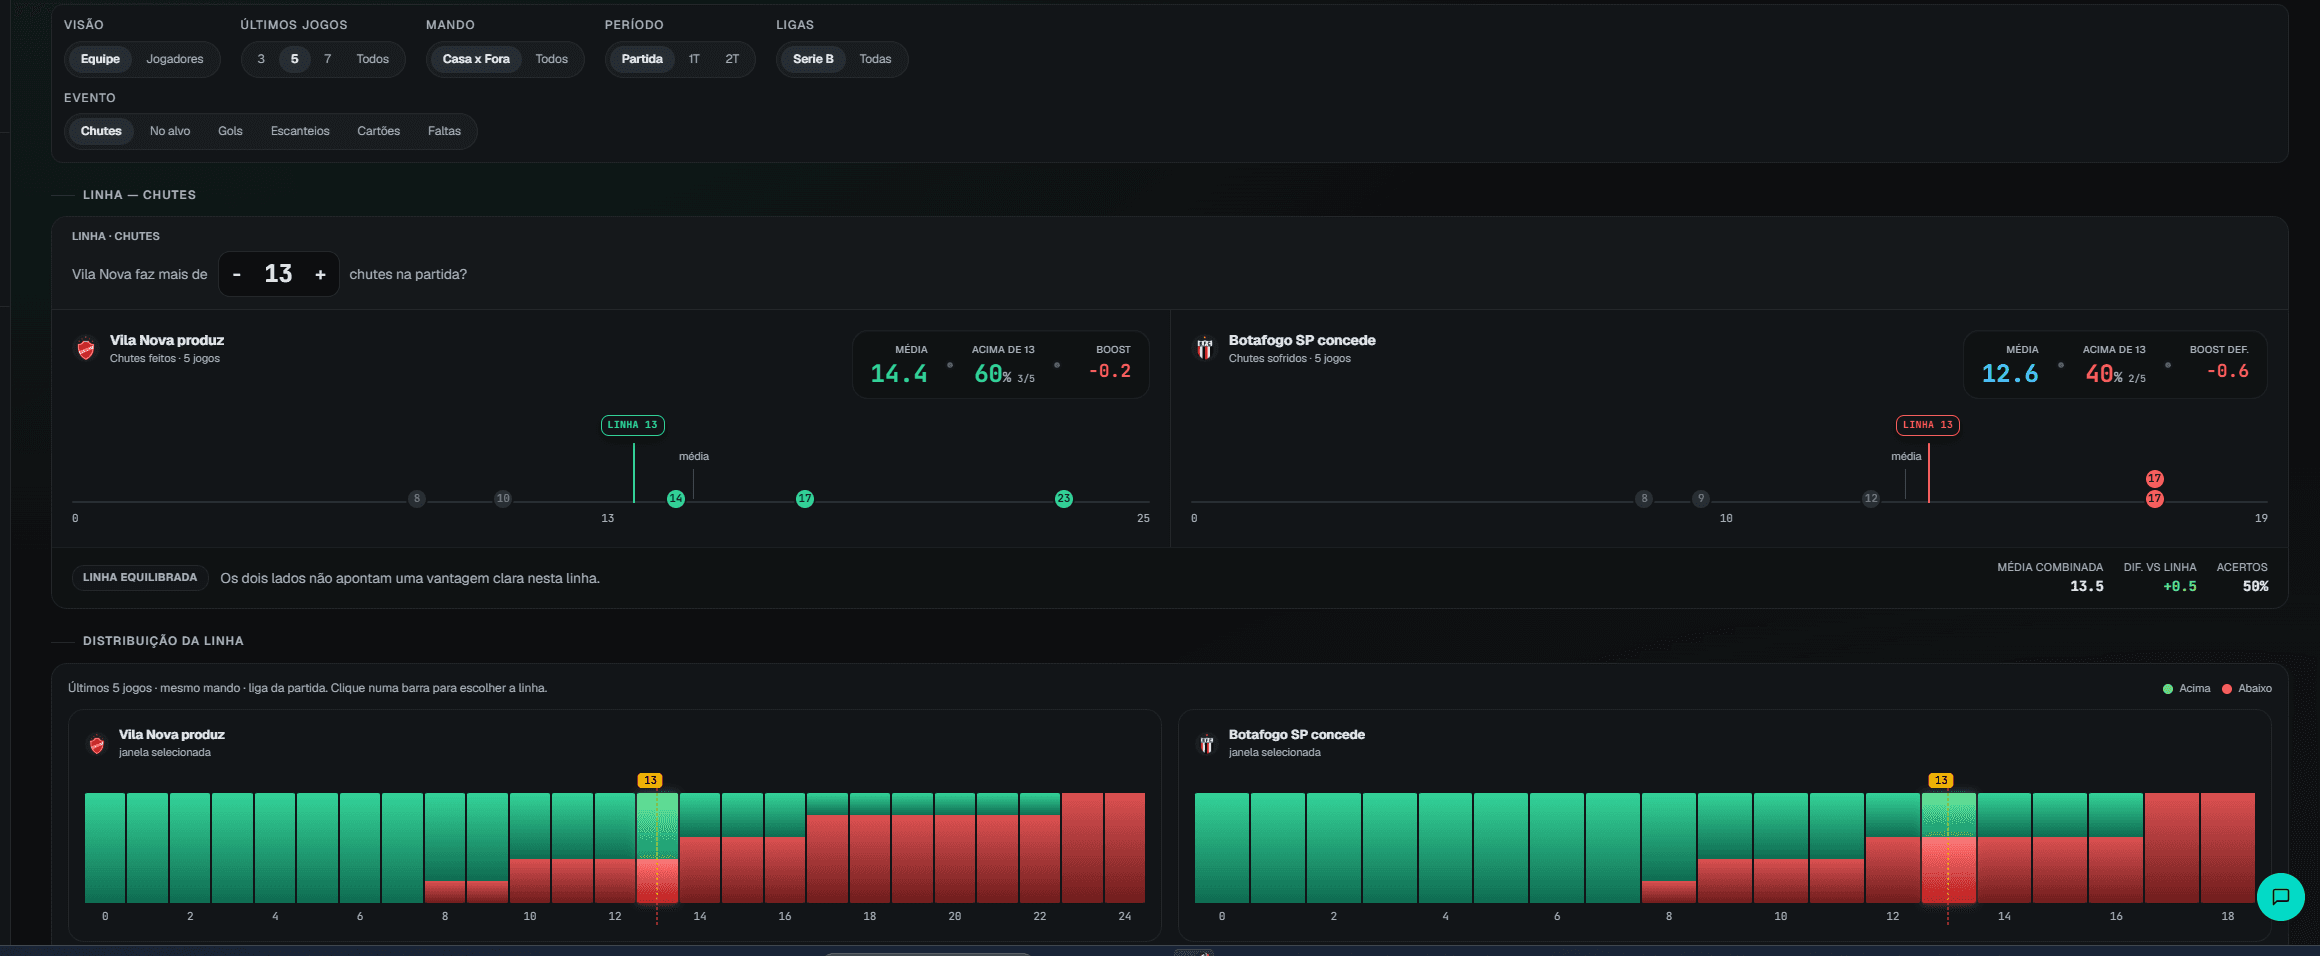Set last games to 3

pos(261,59)
